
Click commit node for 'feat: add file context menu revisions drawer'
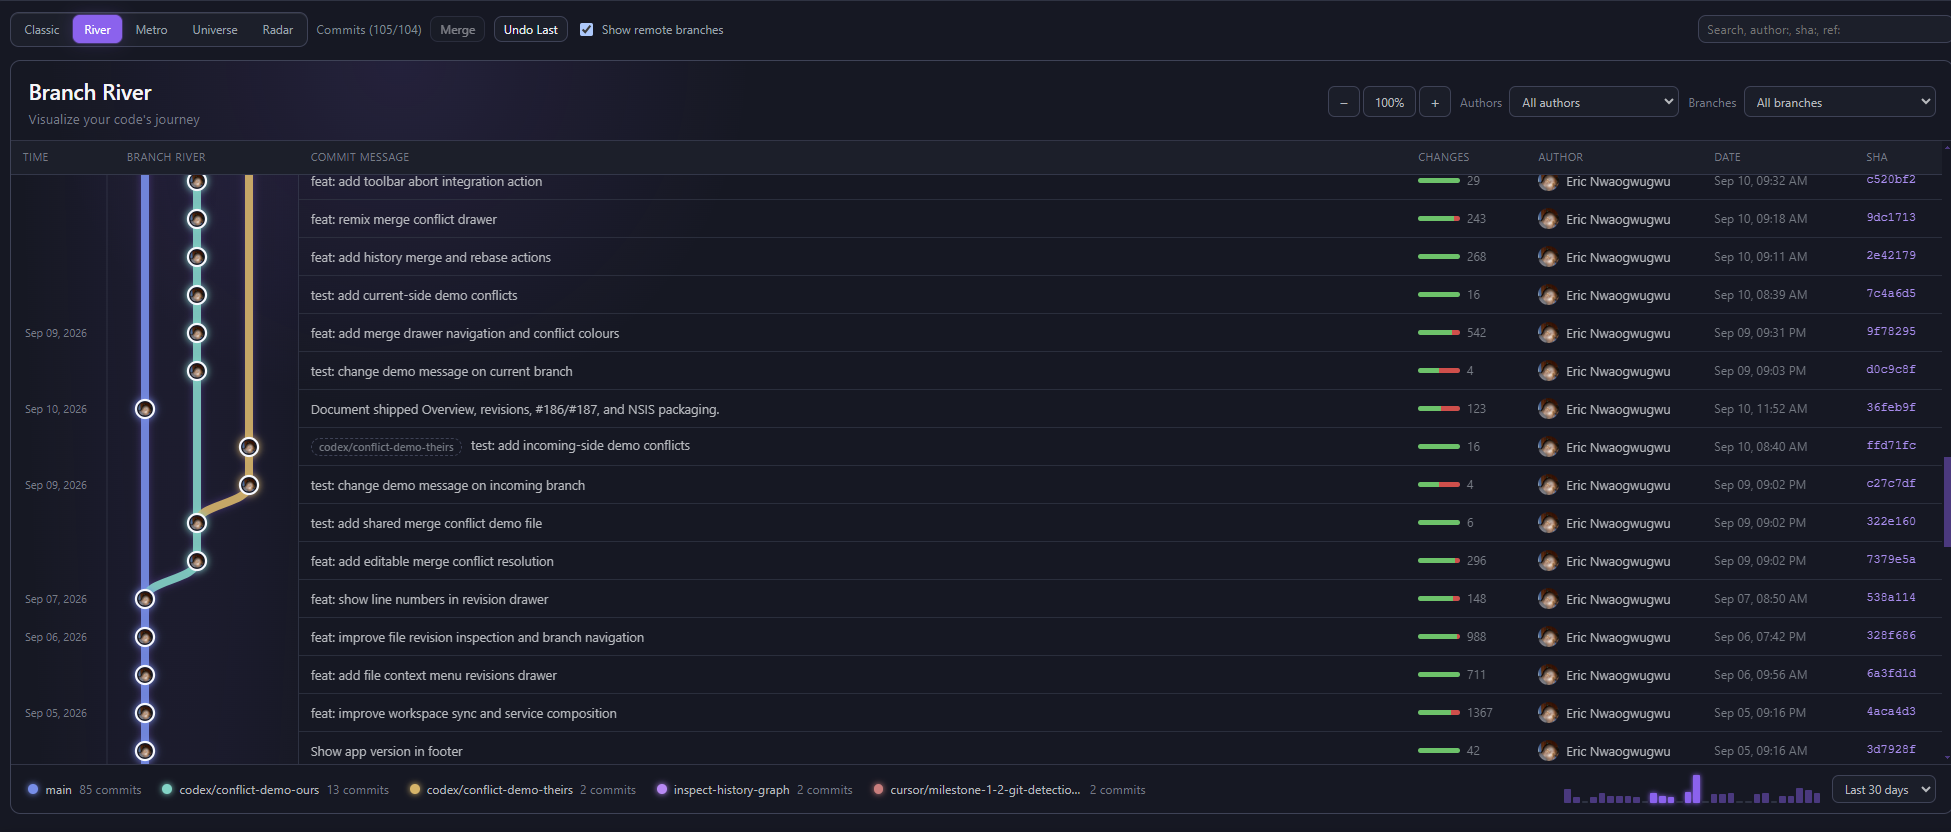pyautogui.click(x=145, y=675)
